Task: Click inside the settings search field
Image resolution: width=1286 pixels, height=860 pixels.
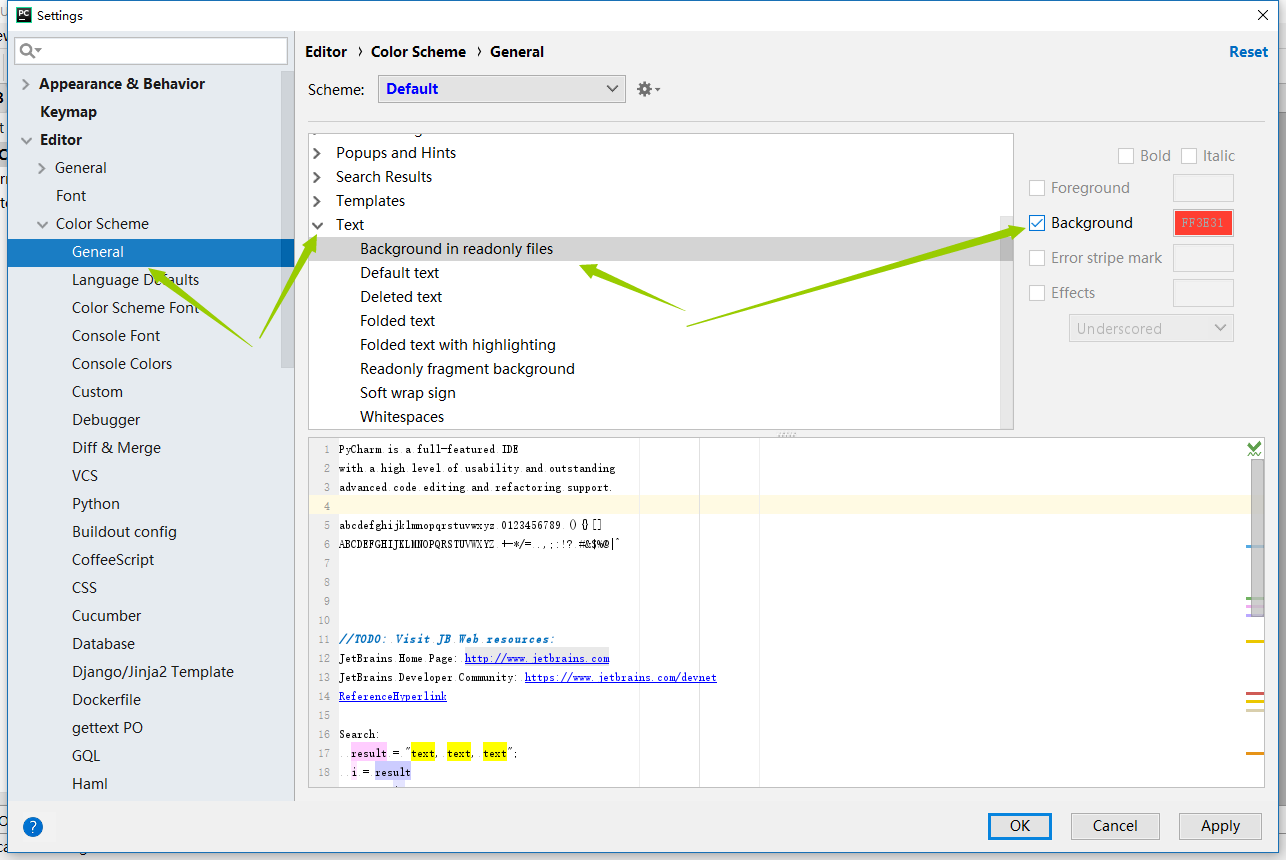Action: (151, 50)
